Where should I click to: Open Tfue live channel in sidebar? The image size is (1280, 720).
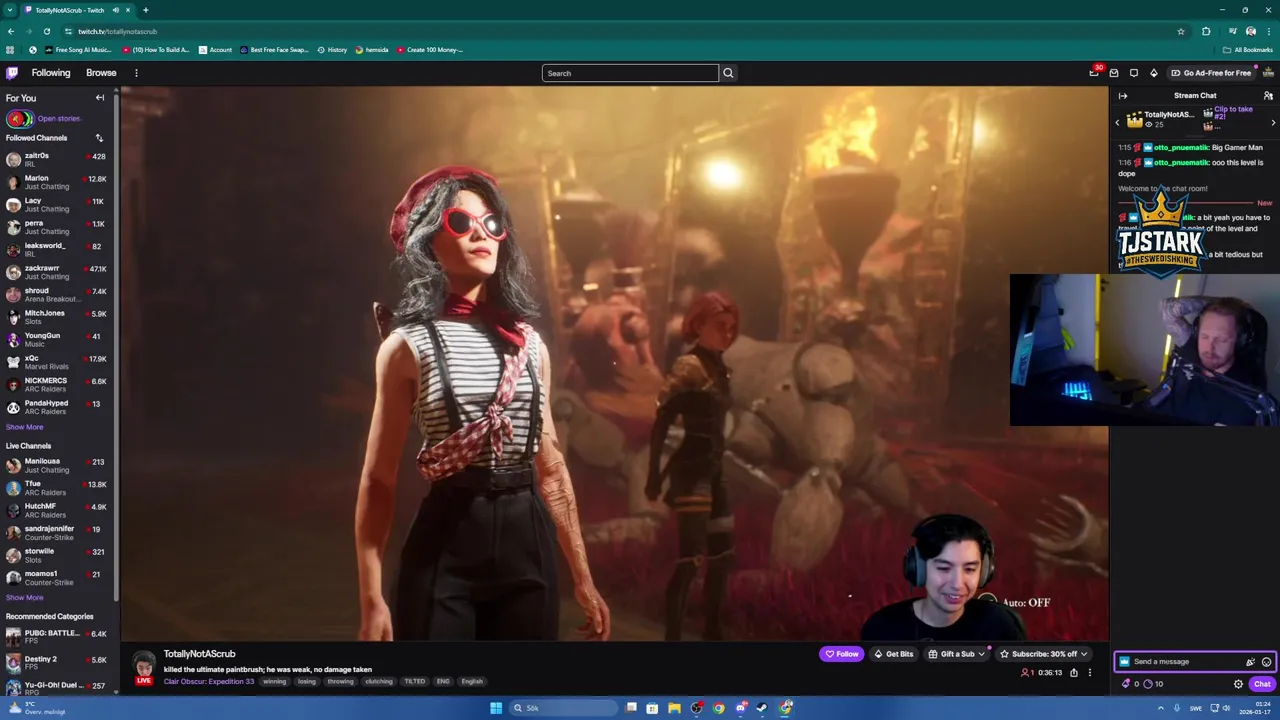(x=56, y=487)
